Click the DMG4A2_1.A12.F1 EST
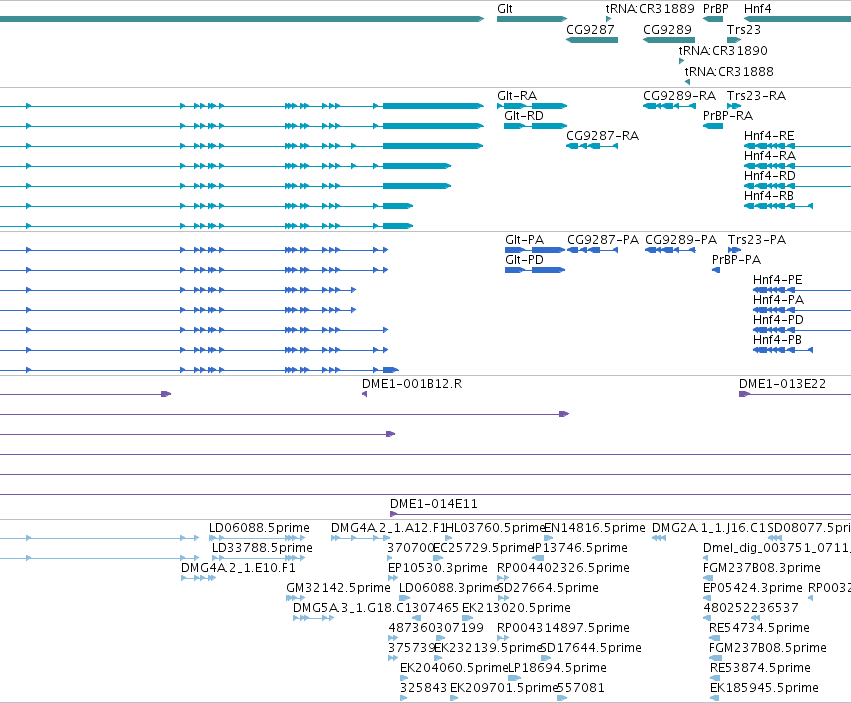The image size is (851, 703). tap(360, 538)
